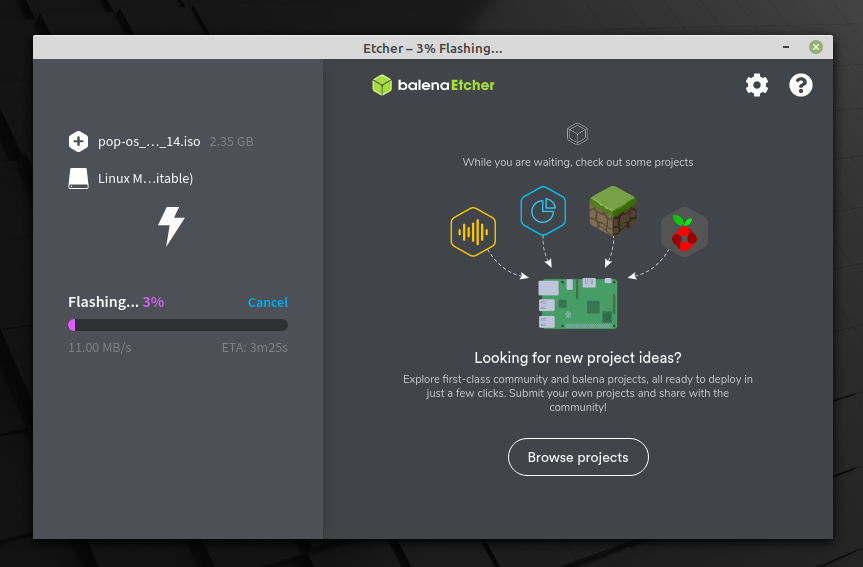Click the blue pie chart project icon

tap(543, 211)
